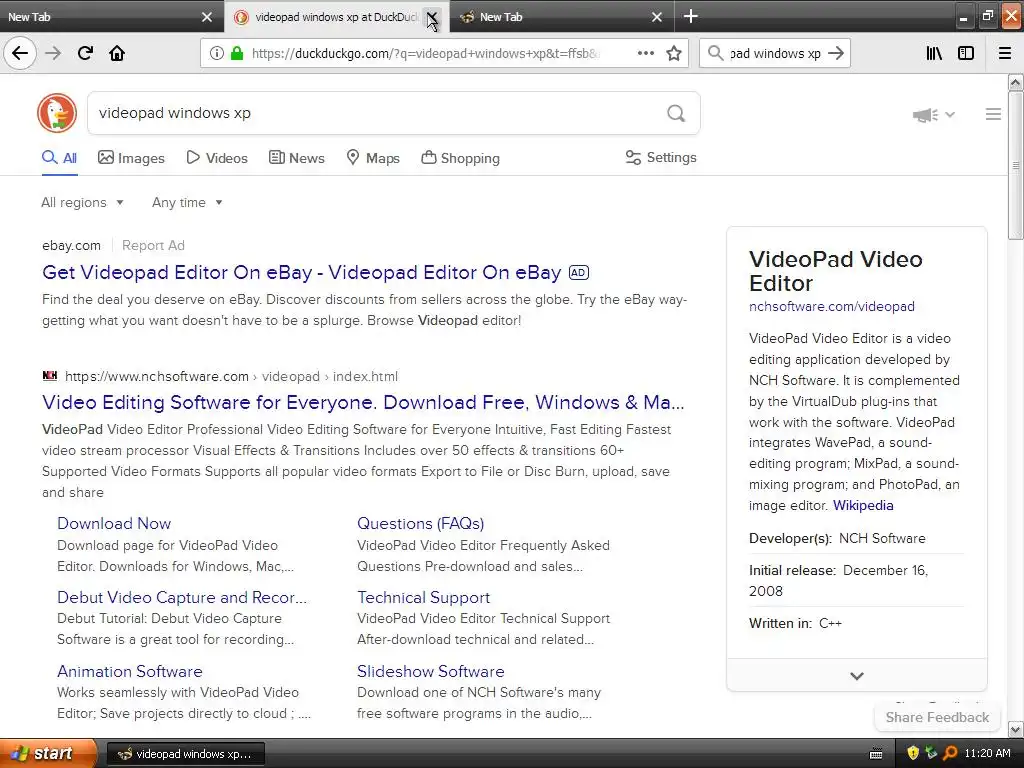Click the magnifier tray icon
Viewport: 1024px width, 768px height.
[x=950, y=753]
